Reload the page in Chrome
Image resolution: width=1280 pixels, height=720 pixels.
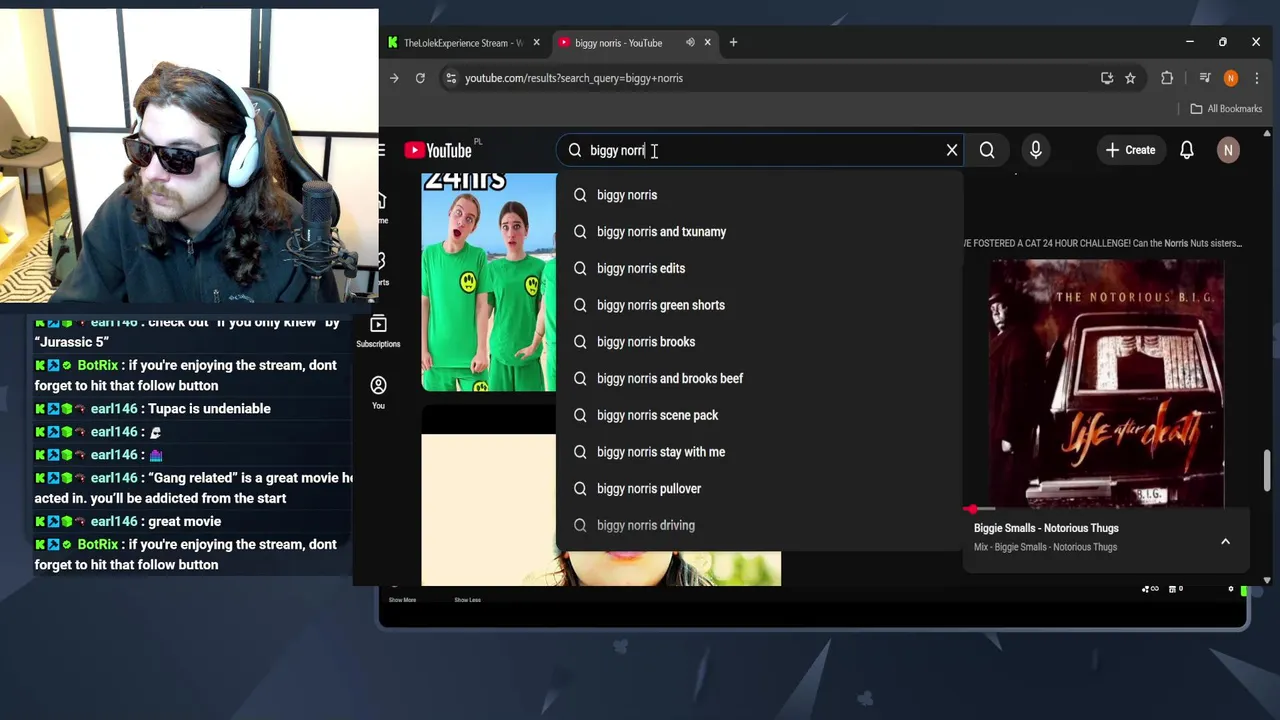tap(420, 78)
